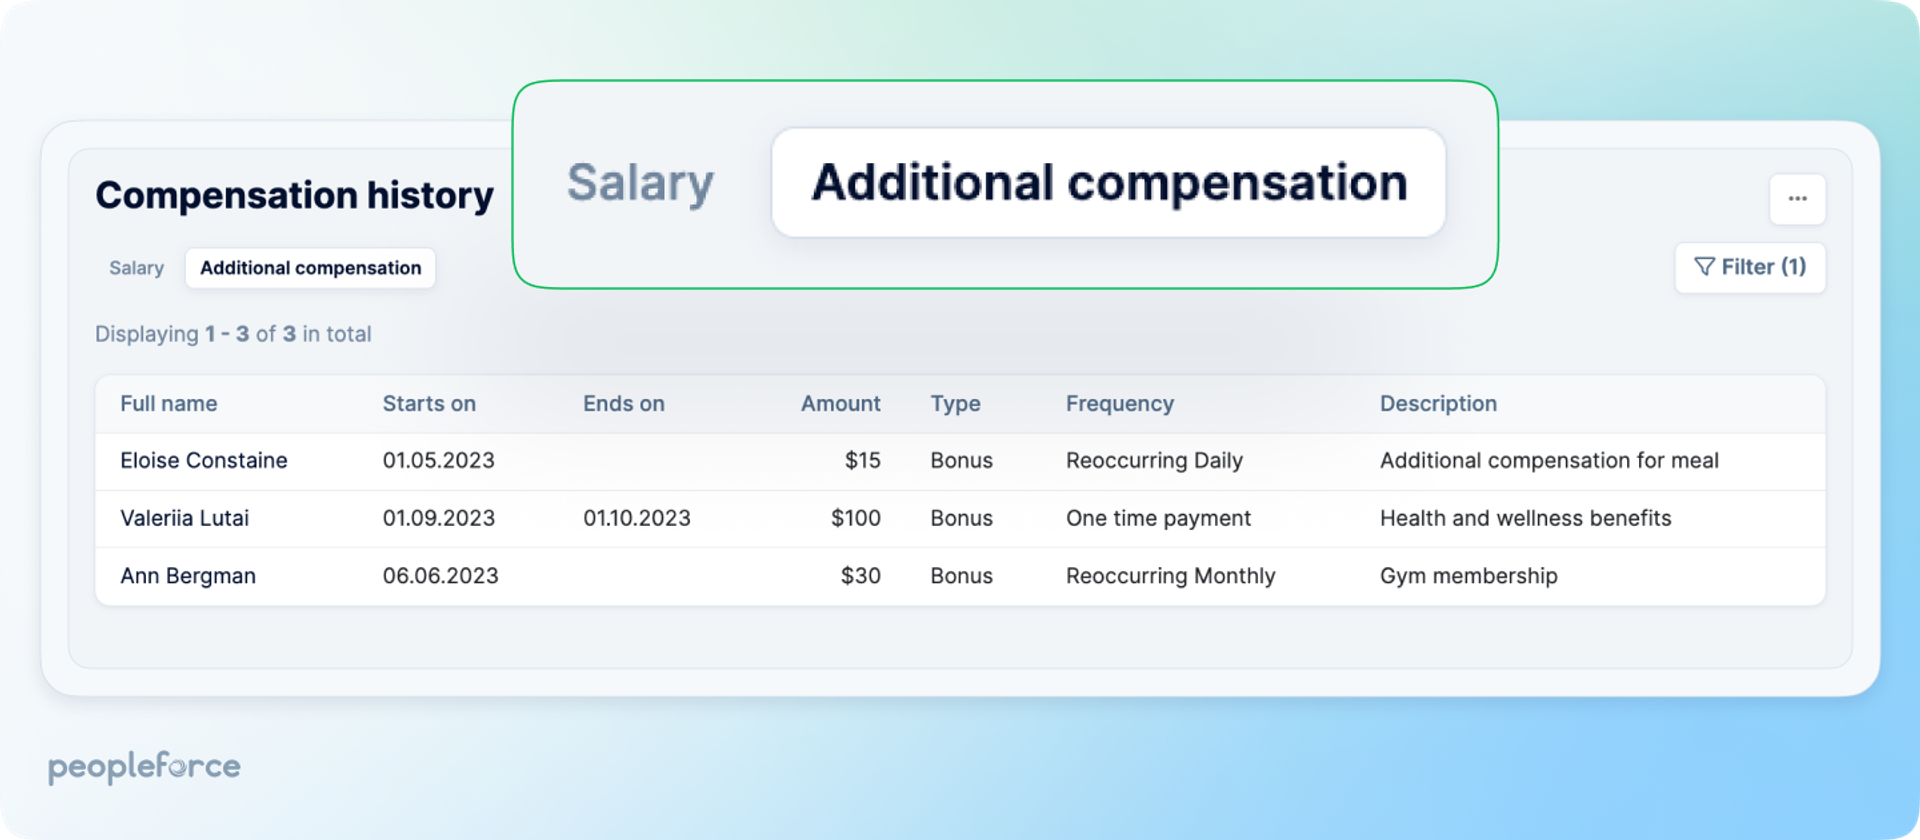Click the Gym membership description cell
The image size is (1920, 840).
[x=1468, y=576]
